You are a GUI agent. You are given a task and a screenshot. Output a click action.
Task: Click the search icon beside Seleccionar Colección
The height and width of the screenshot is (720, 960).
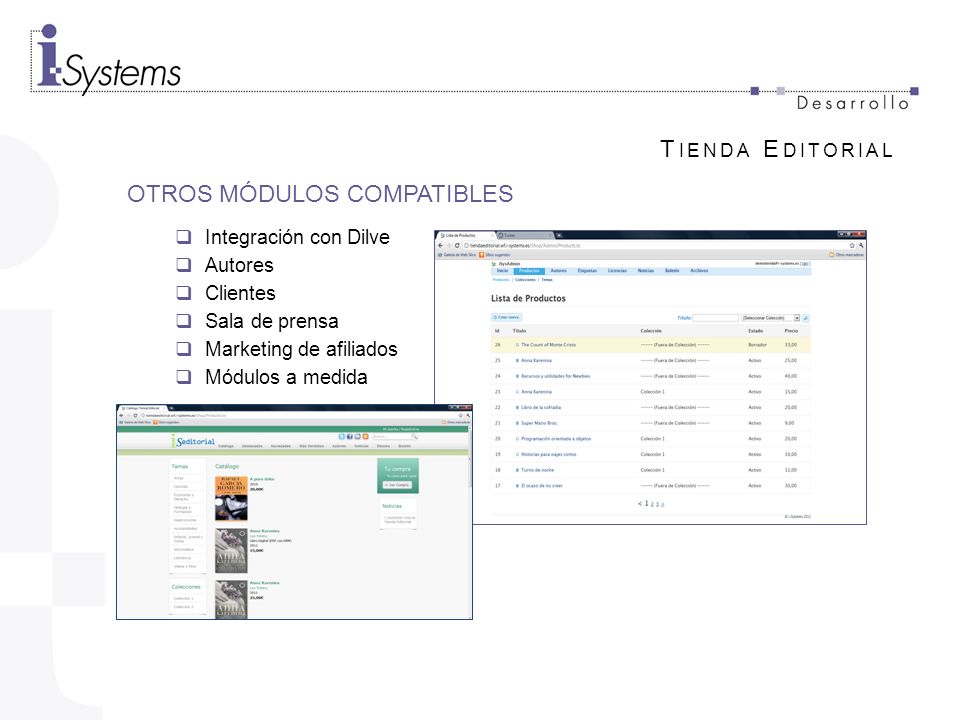click(806, 318)
